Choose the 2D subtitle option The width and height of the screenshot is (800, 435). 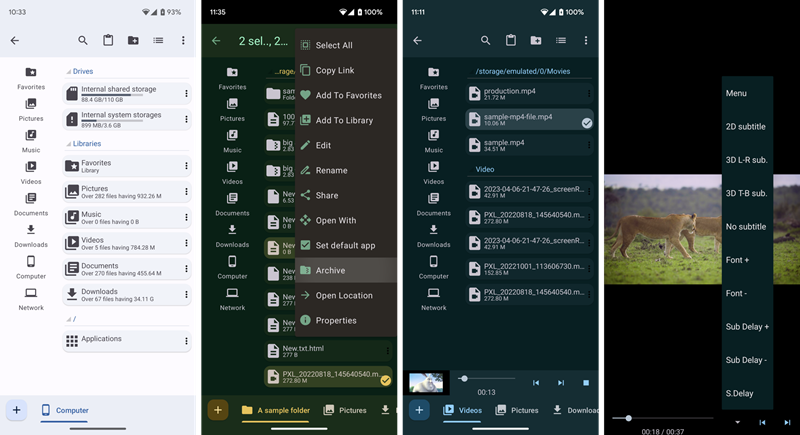coord(745,127)
